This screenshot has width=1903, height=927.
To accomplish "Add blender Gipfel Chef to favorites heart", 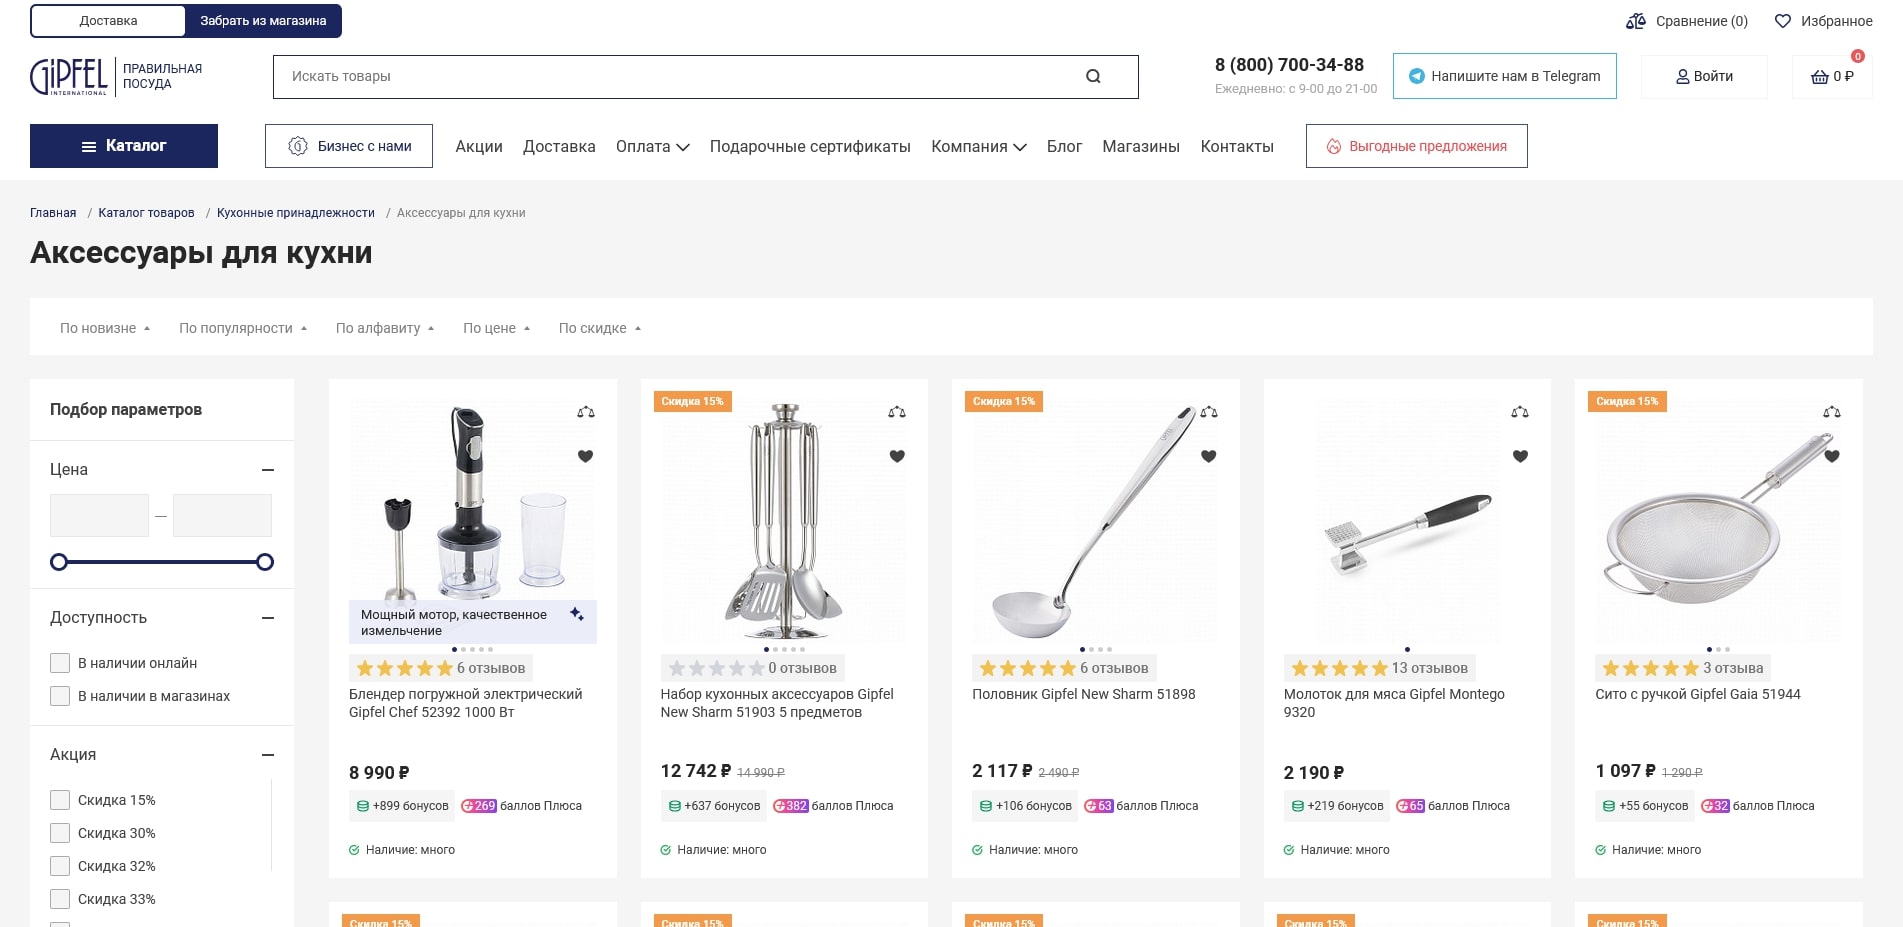I will click(586, 456).
